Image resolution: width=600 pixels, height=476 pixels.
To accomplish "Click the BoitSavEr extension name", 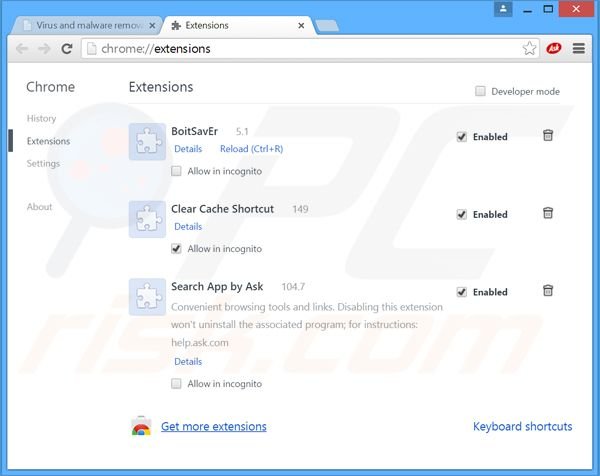I will (194, 131).
